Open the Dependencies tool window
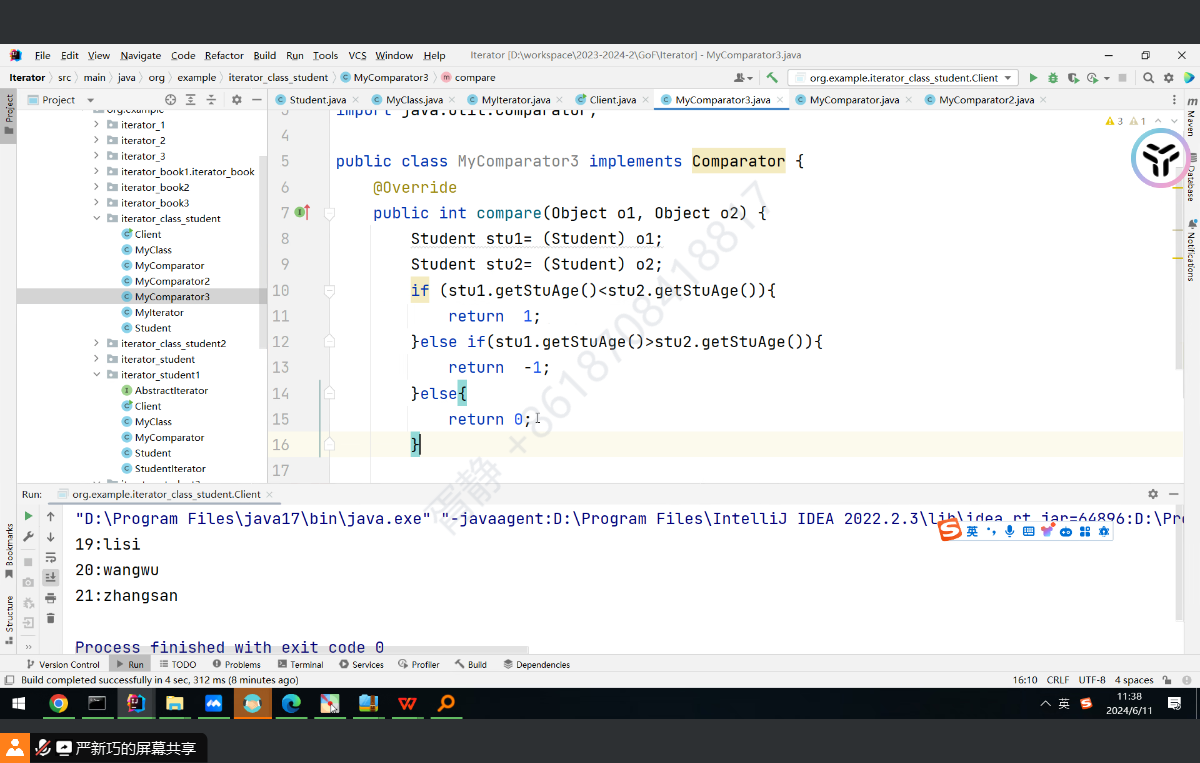The image size is (1200, 763). (536, 664)
